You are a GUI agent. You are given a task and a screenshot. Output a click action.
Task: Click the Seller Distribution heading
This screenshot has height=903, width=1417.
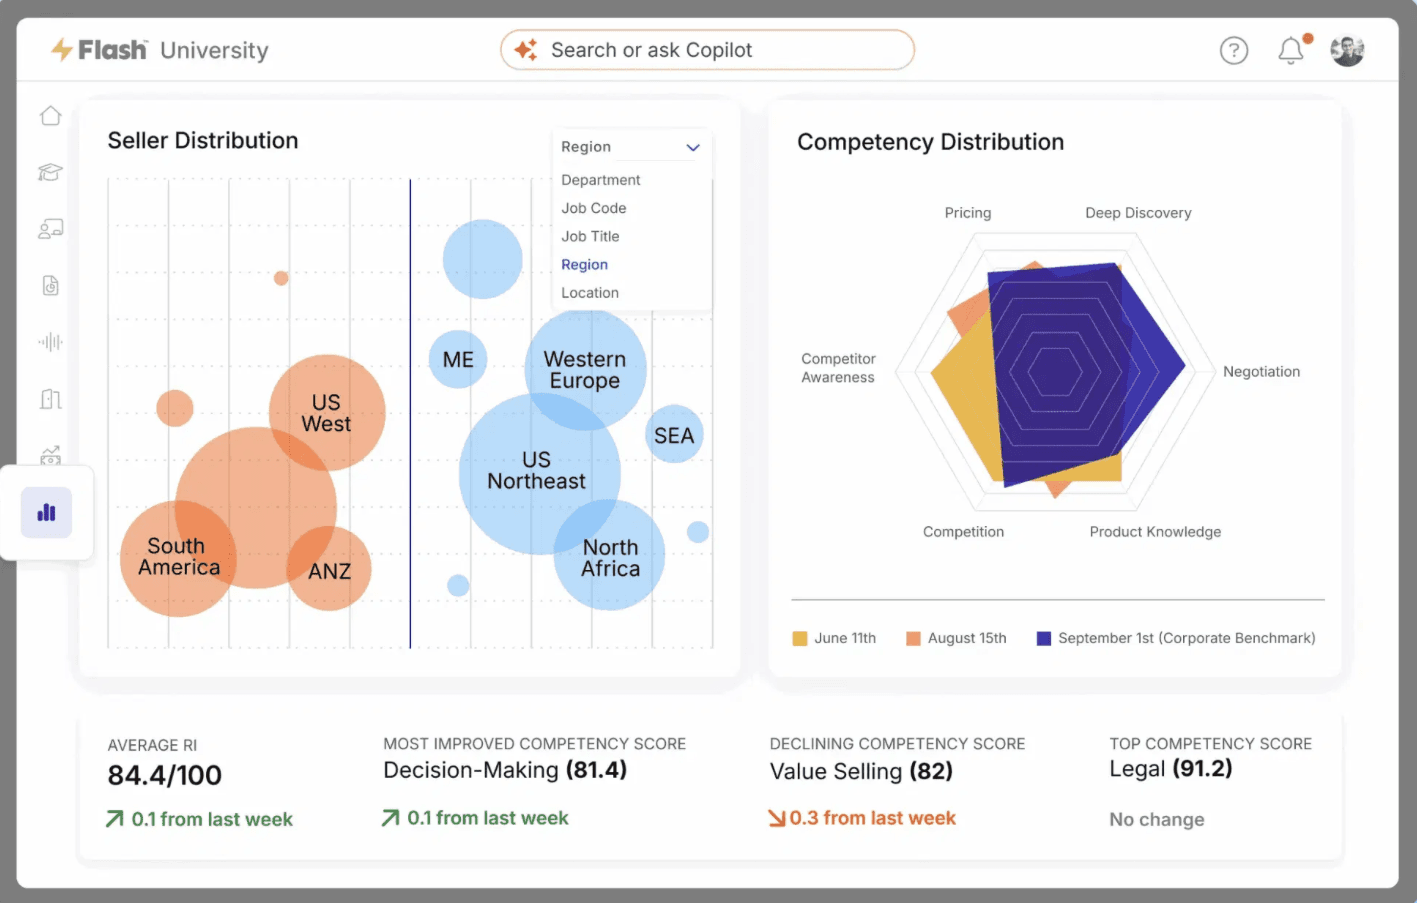203,141
